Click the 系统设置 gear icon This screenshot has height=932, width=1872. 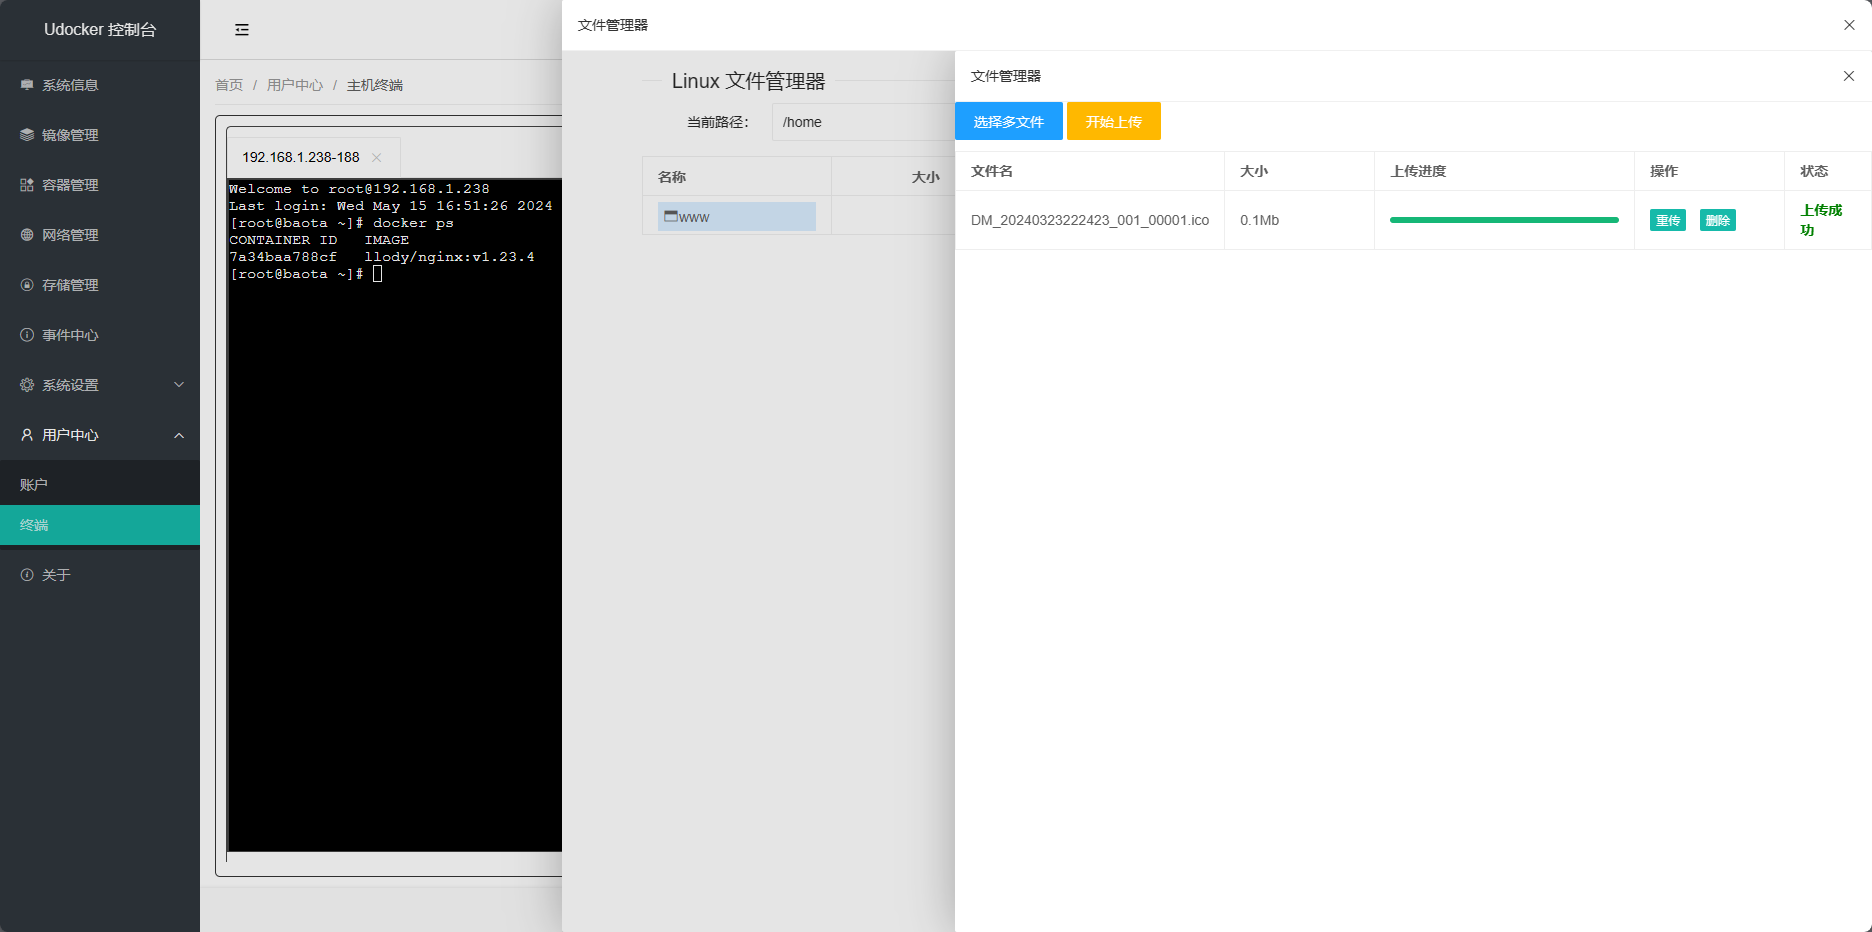[27, 385]
